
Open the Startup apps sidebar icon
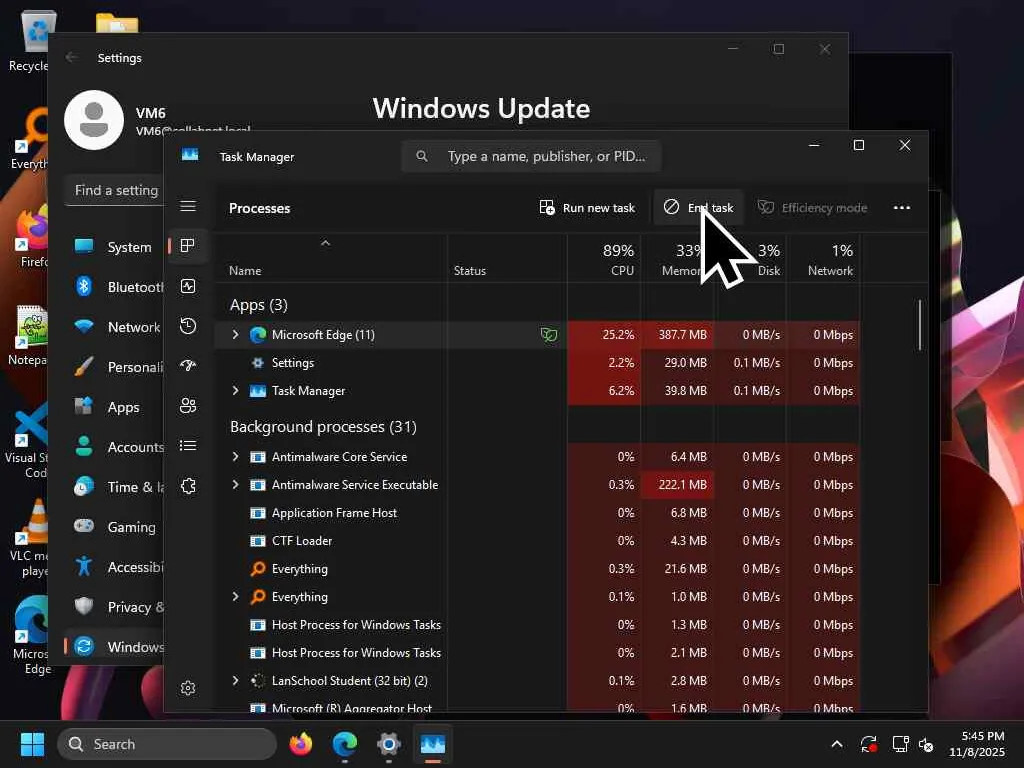coord(188,366)
